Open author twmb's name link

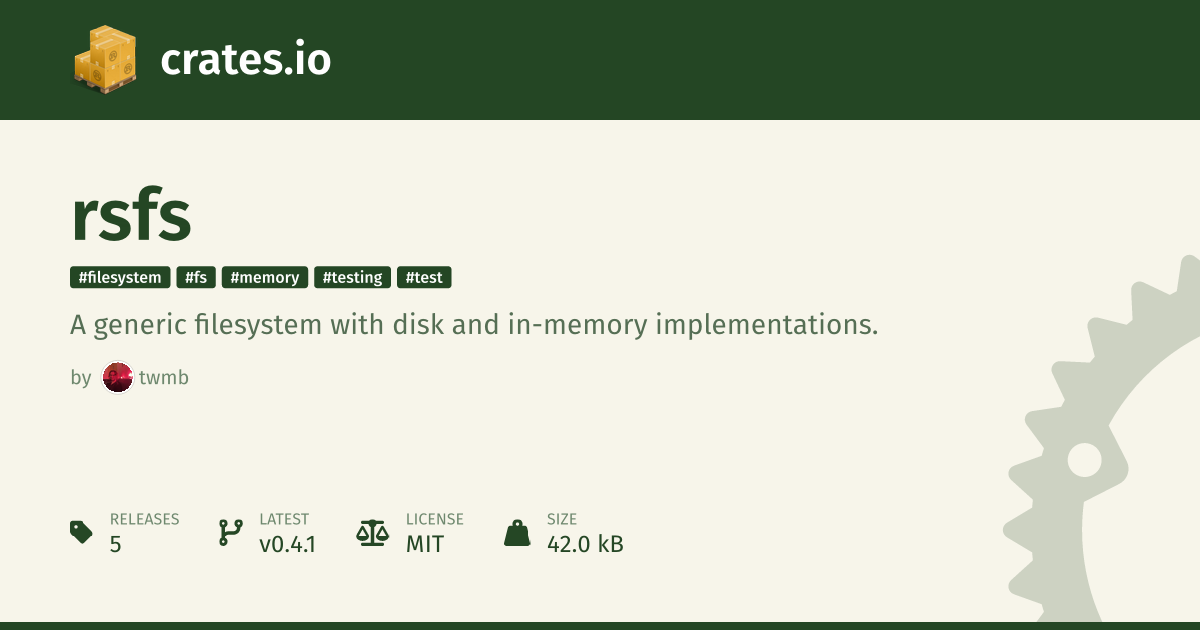coord(164,378)
